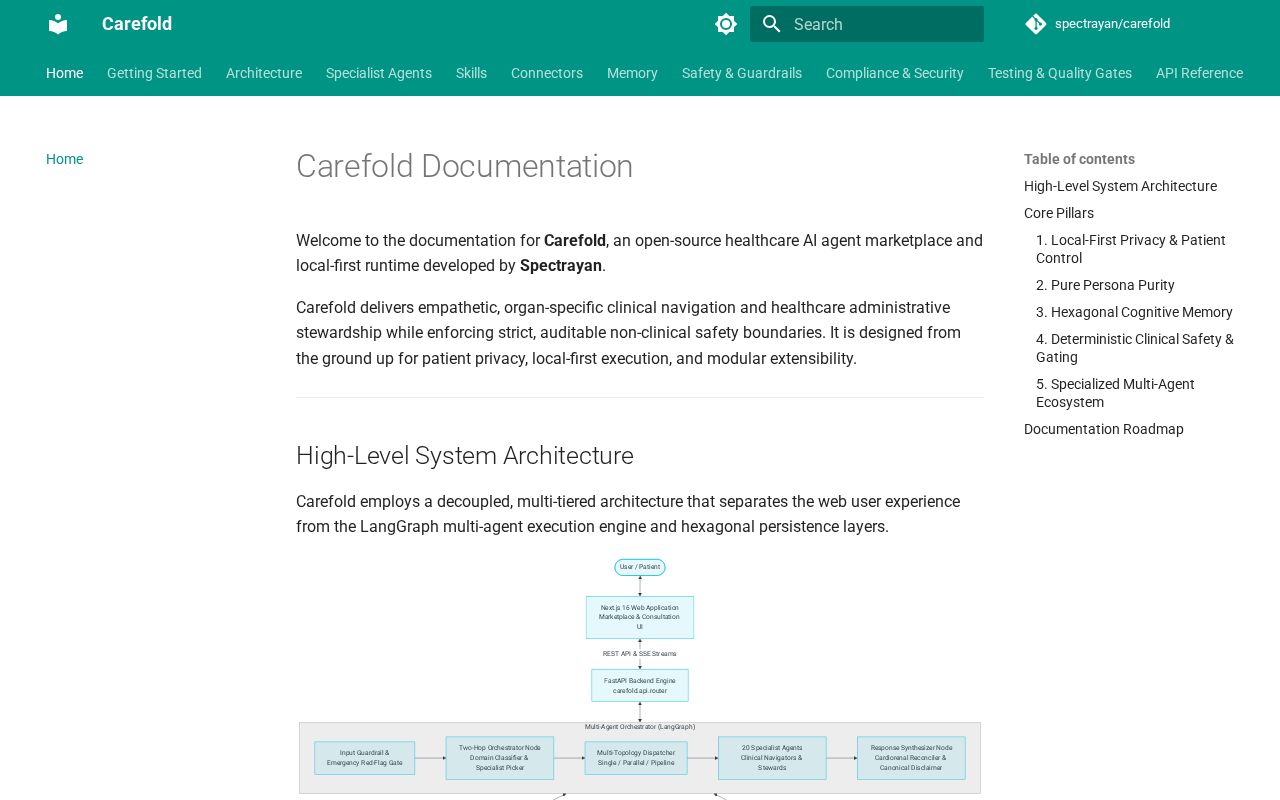Open the Getting Started tab
1280x800 pixels.
(x=154, y=73)
